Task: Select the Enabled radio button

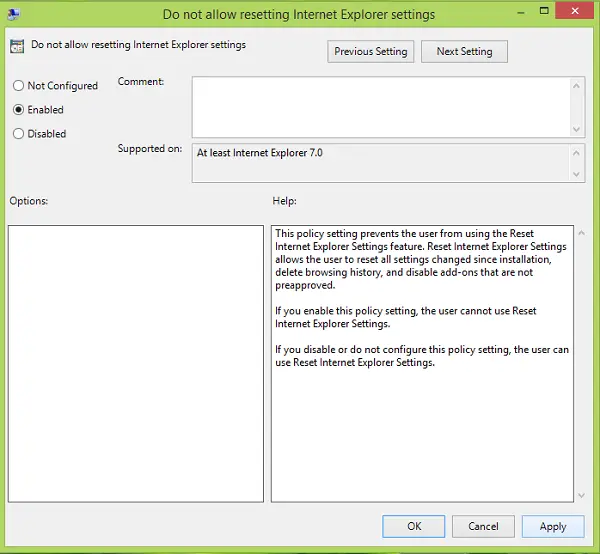Action: point(18,109)
